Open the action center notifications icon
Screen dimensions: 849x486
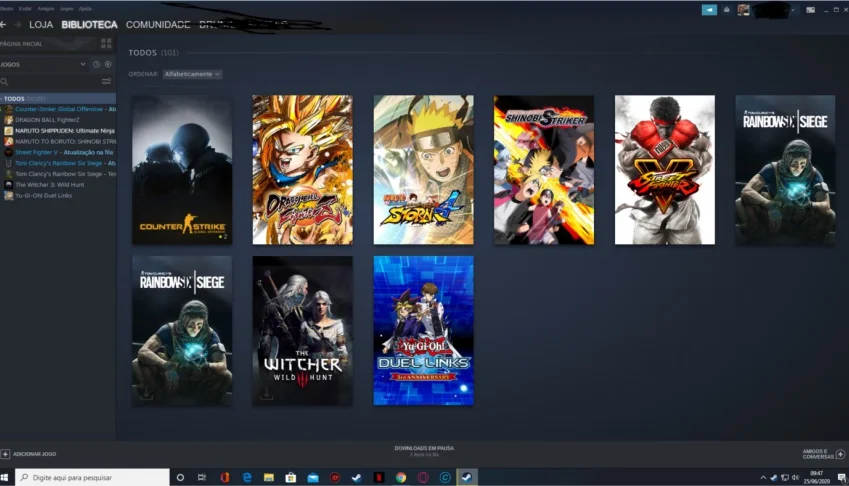tap(841, 477)
